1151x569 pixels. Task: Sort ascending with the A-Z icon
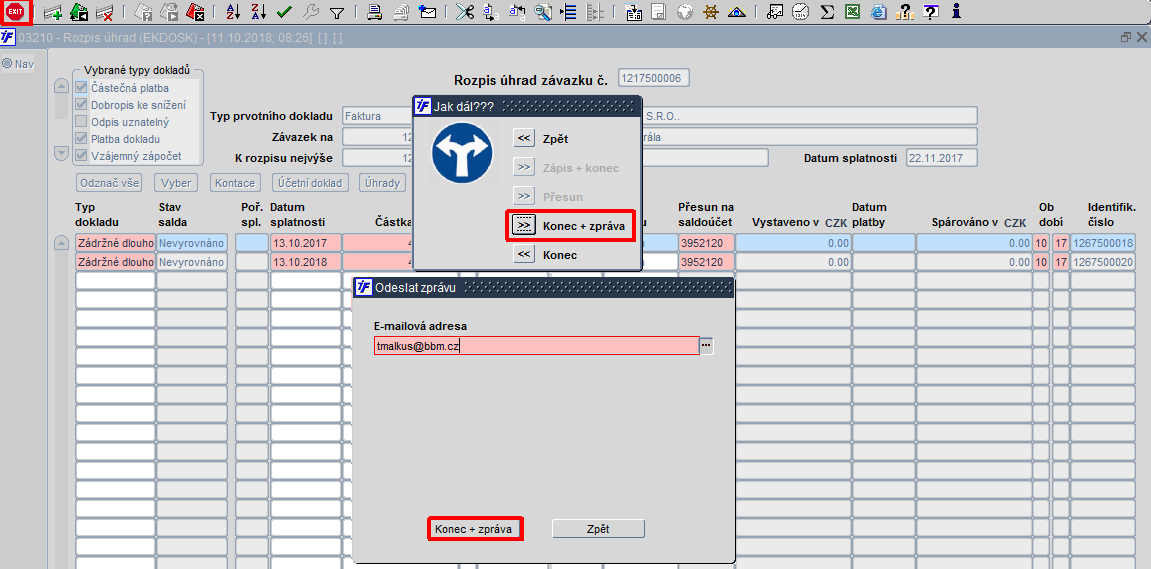tap(232, 12)
